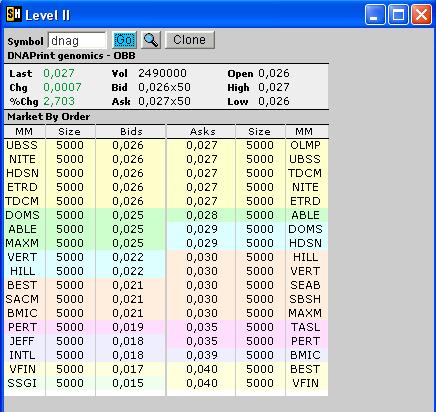Image resolution: width=436 pixels, height=412 pixels.
Task: Click the Clone button
Action: [190, 40]
